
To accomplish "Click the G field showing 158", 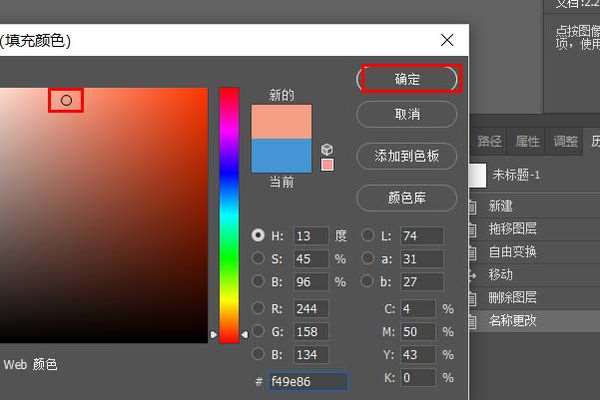I will click(x=311, y=331).
